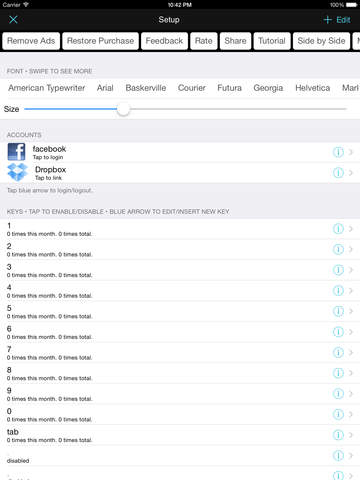Tap Dropbox 'Tap to link' text

point(49,178)
